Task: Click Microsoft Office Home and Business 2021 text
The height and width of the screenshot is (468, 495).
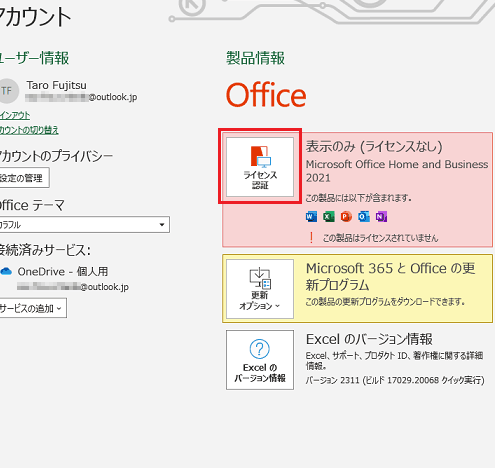Action: [397, 171]
